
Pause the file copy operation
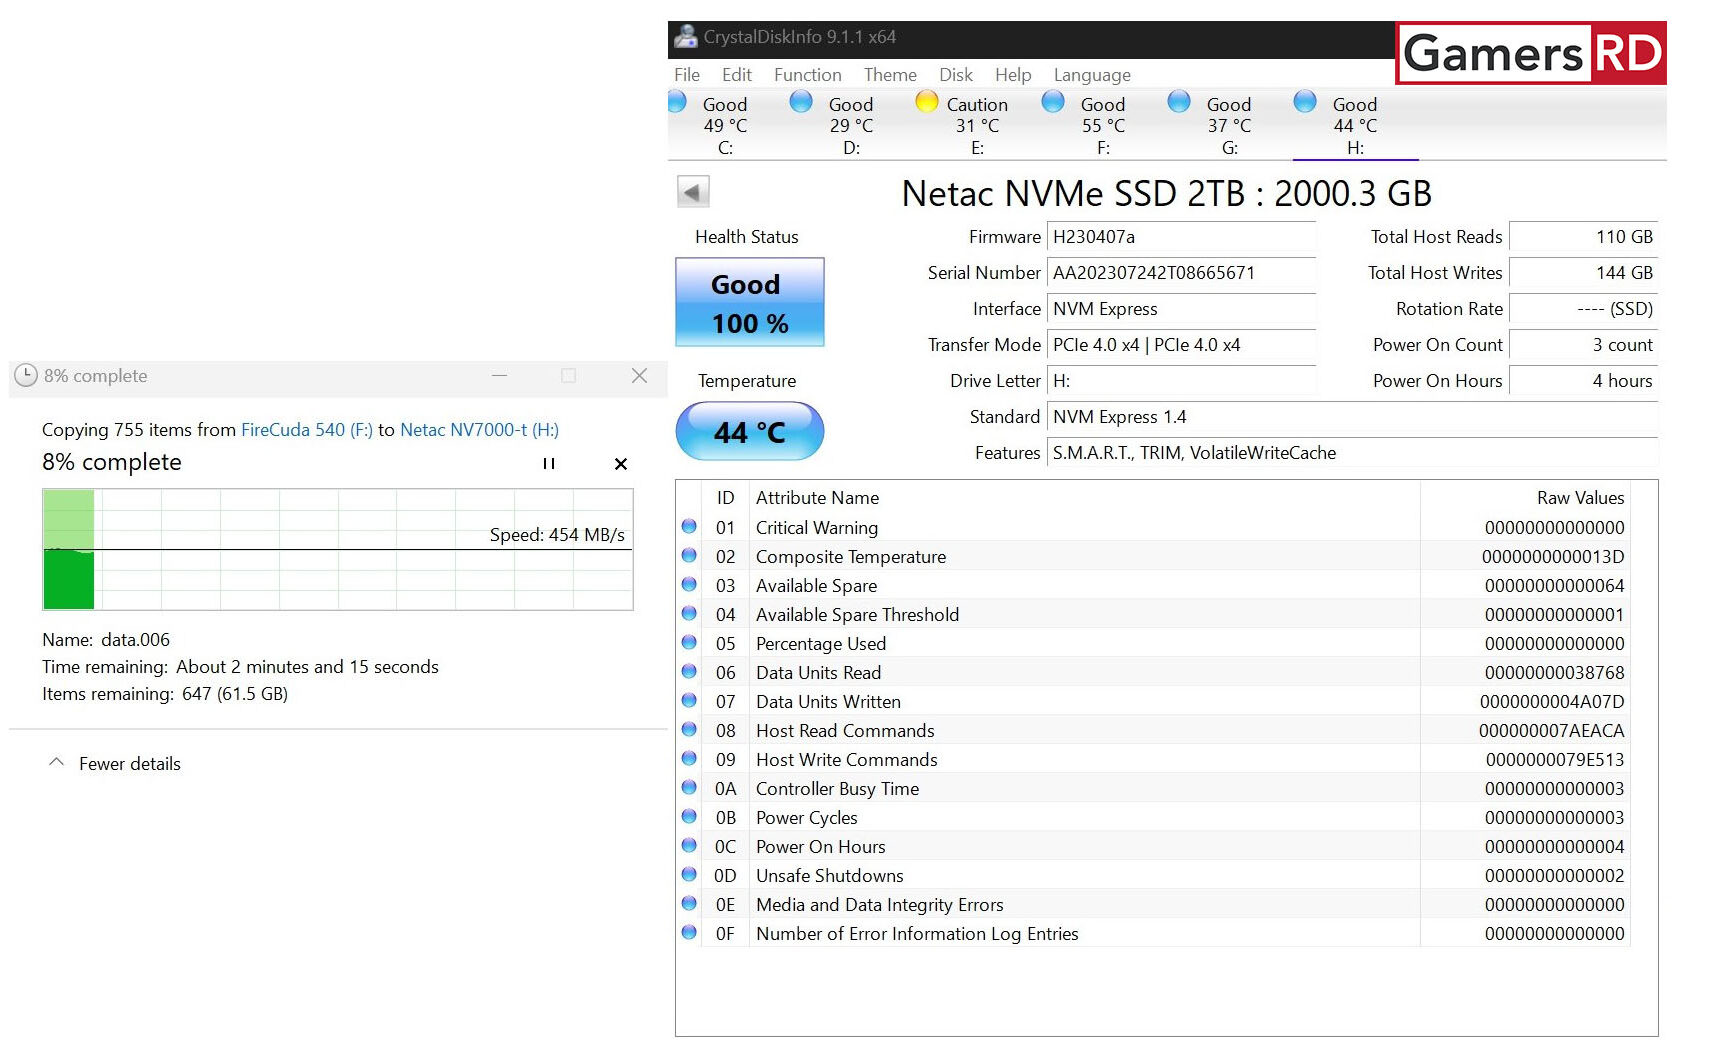(549, 464)
